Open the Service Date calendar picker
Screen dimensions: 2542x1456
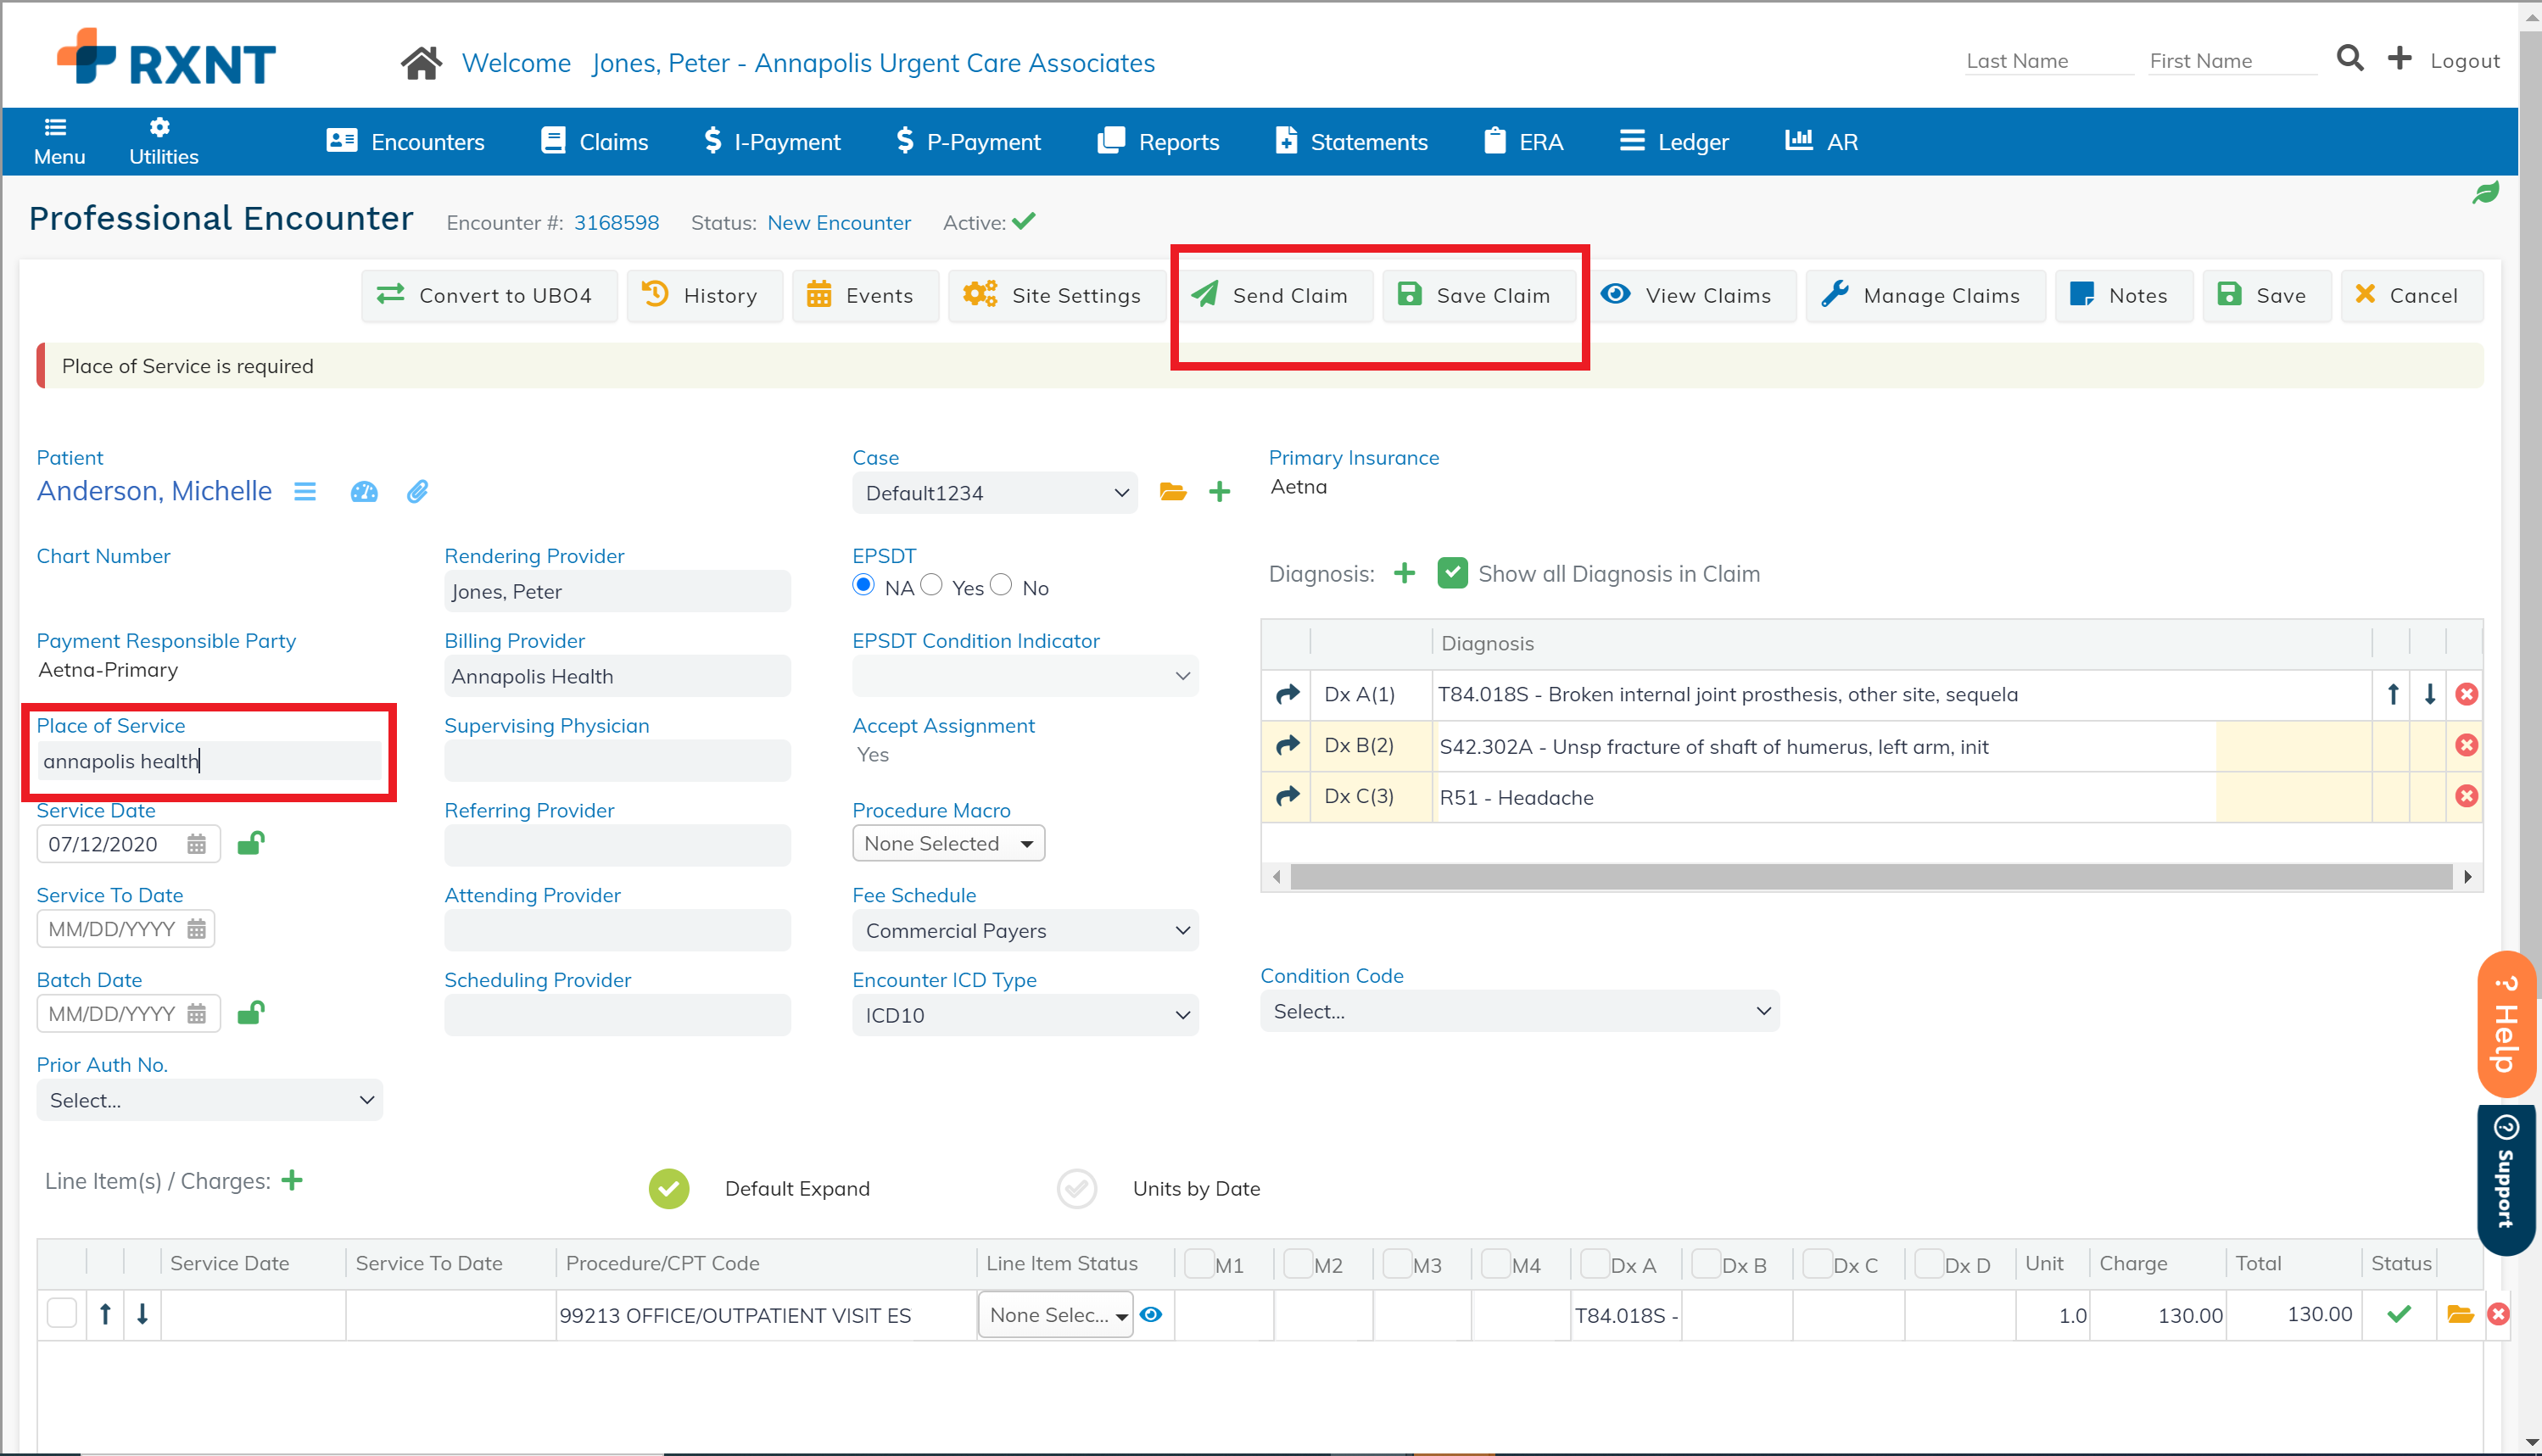[196, 843]
